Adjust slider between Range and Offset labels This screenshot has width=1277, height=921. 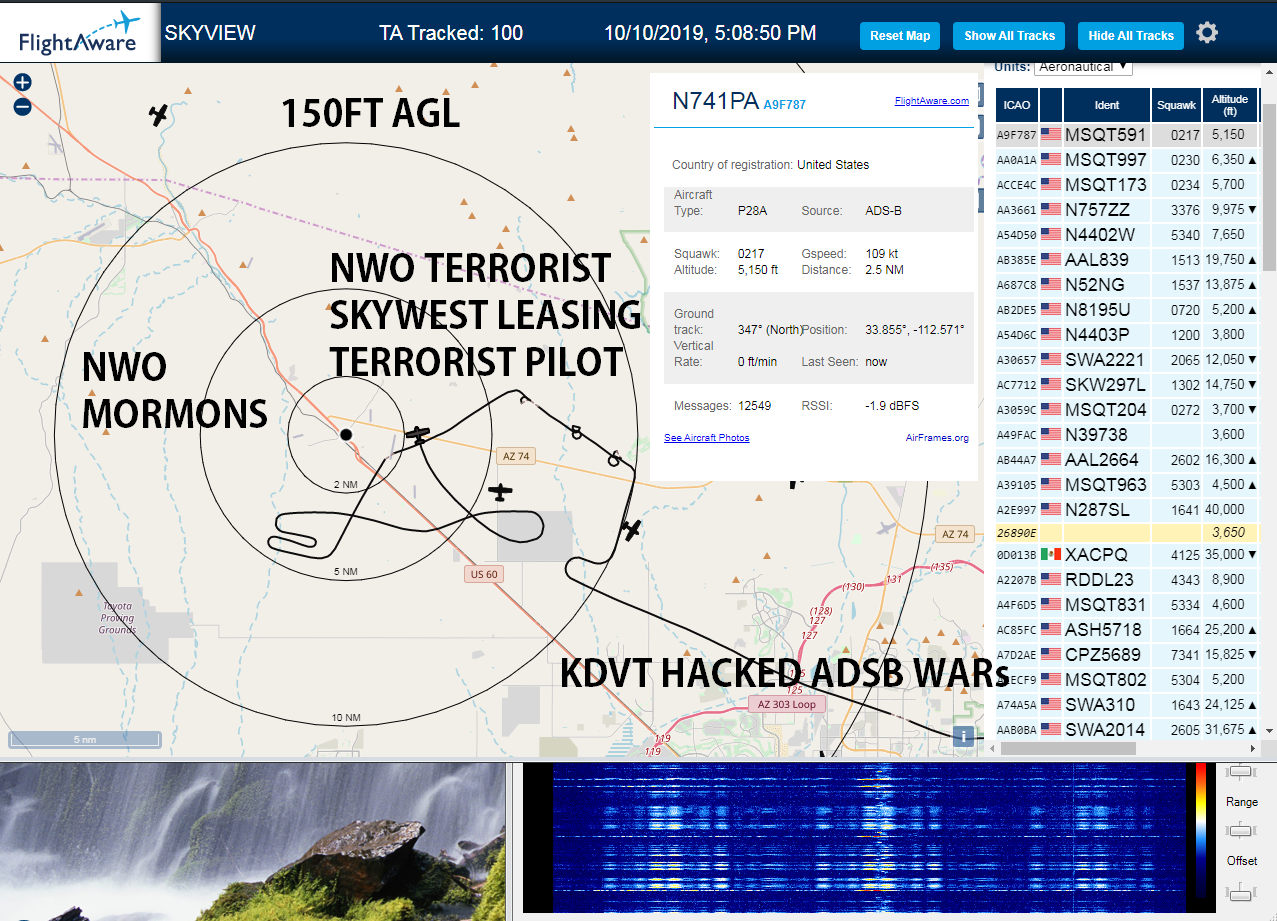1241,830
